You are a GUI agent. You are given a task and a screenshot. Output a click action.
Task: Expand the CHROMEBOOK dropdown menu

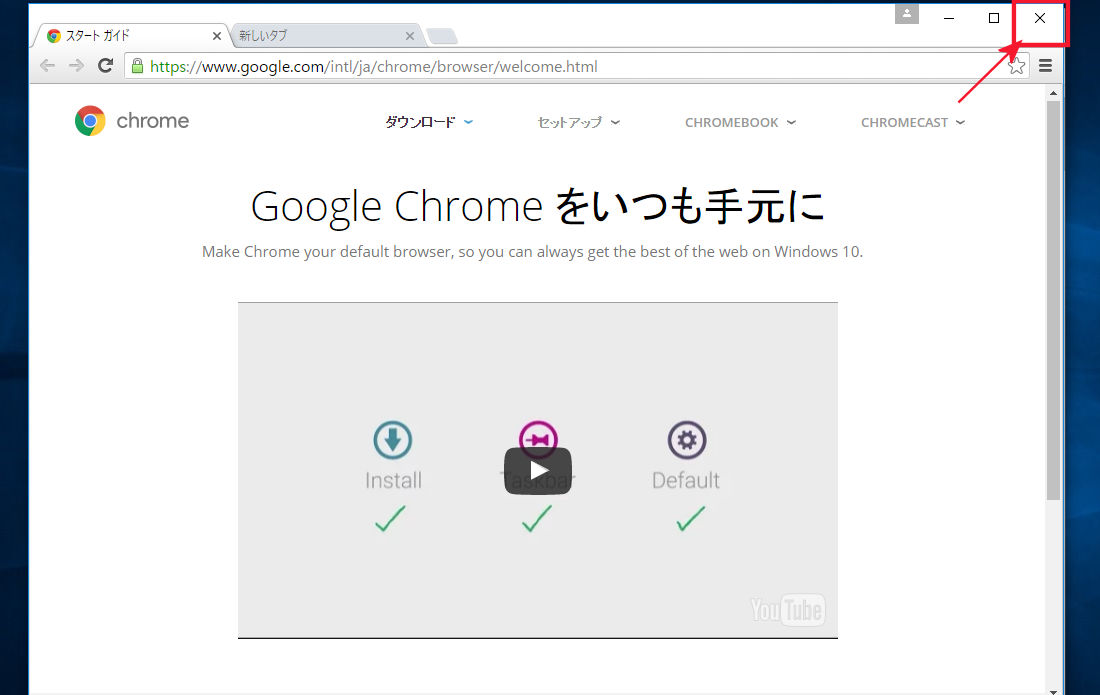(x=740, y=122)
